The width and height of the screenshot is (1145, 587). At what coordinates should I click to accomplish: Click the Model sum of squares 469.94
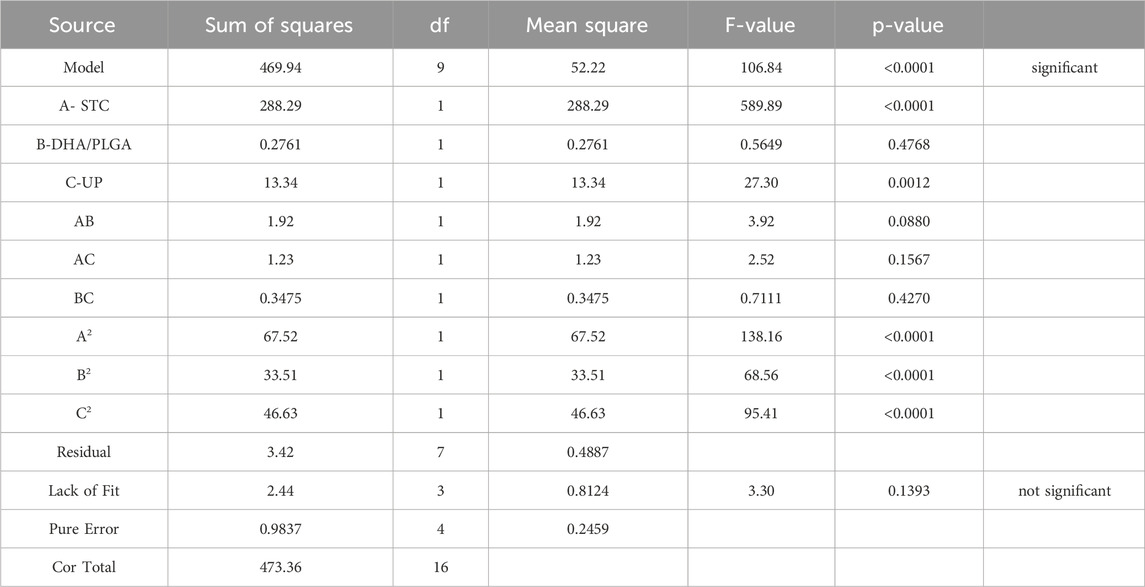click(280, 67)
